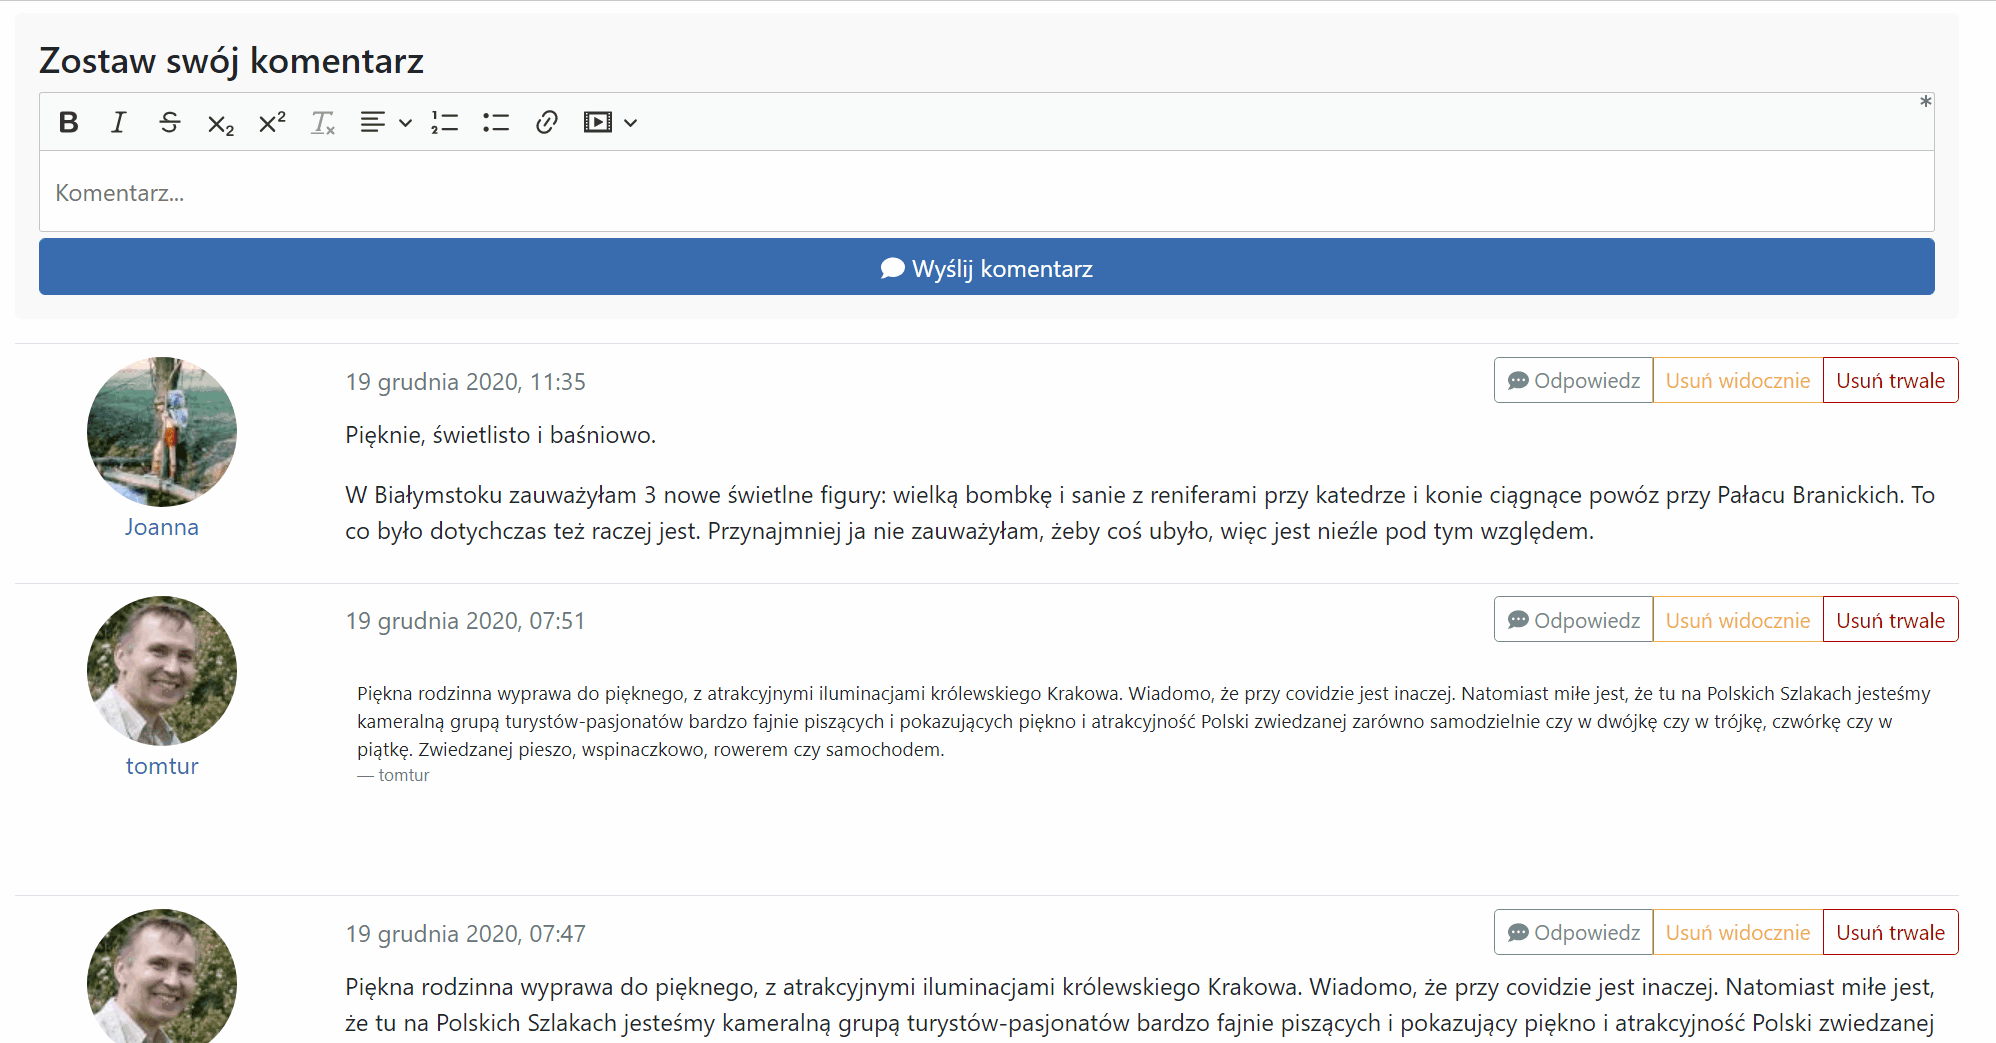Viewport: 1996px width, 1043px height.
Task: Click the quote attribution — tomtur
Action: pos(393,775)
